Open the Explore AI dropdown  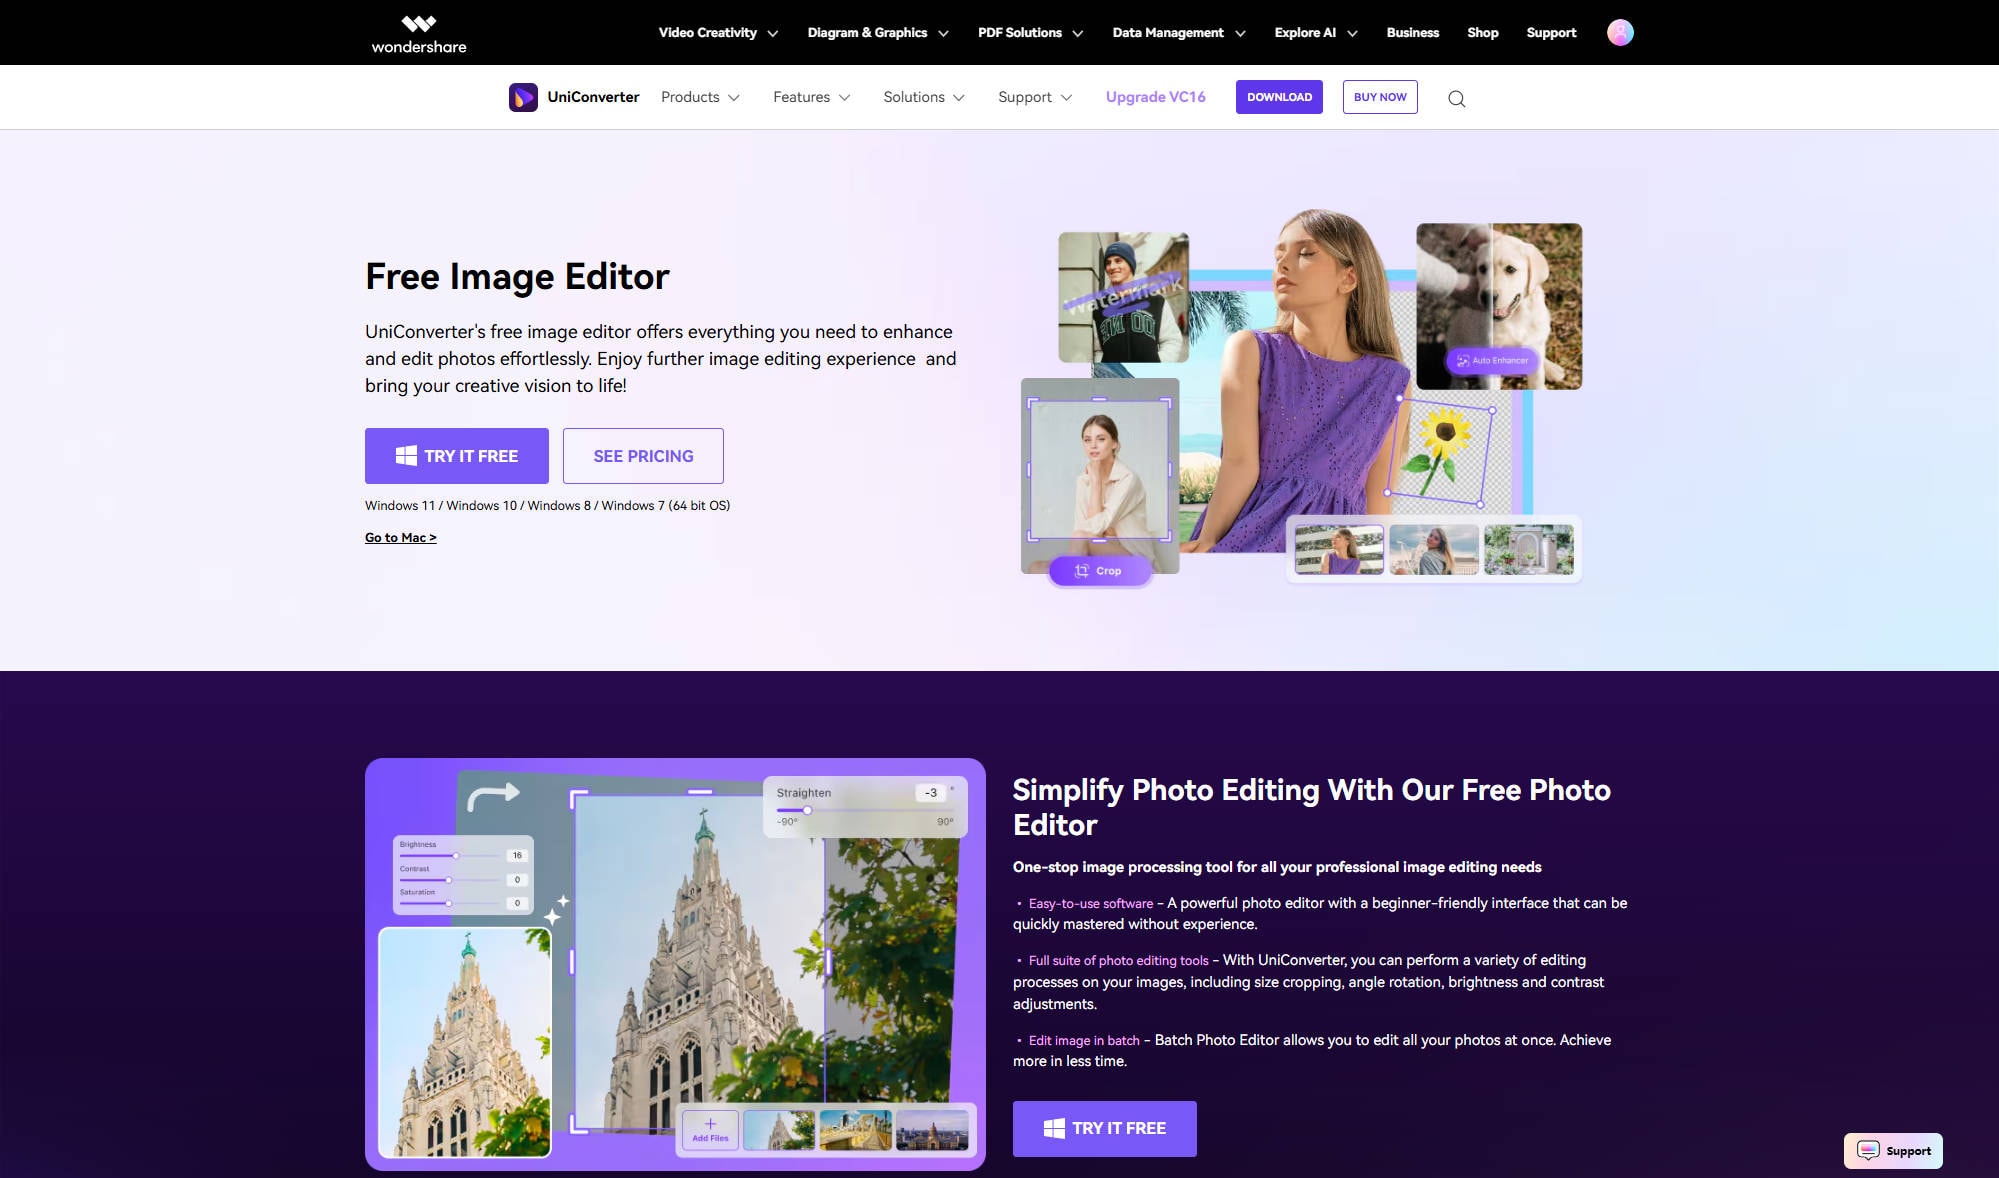[x=1315, y=33]
